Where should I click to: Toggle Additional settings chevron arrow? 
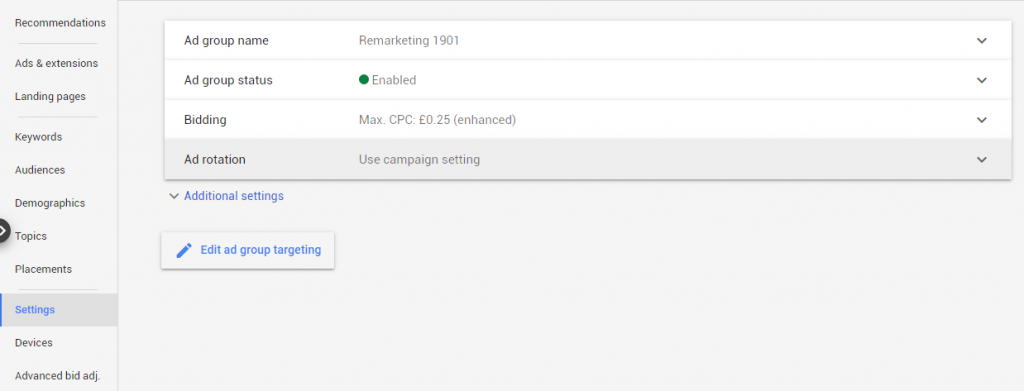pyautogui.click(x=174, y=196)
